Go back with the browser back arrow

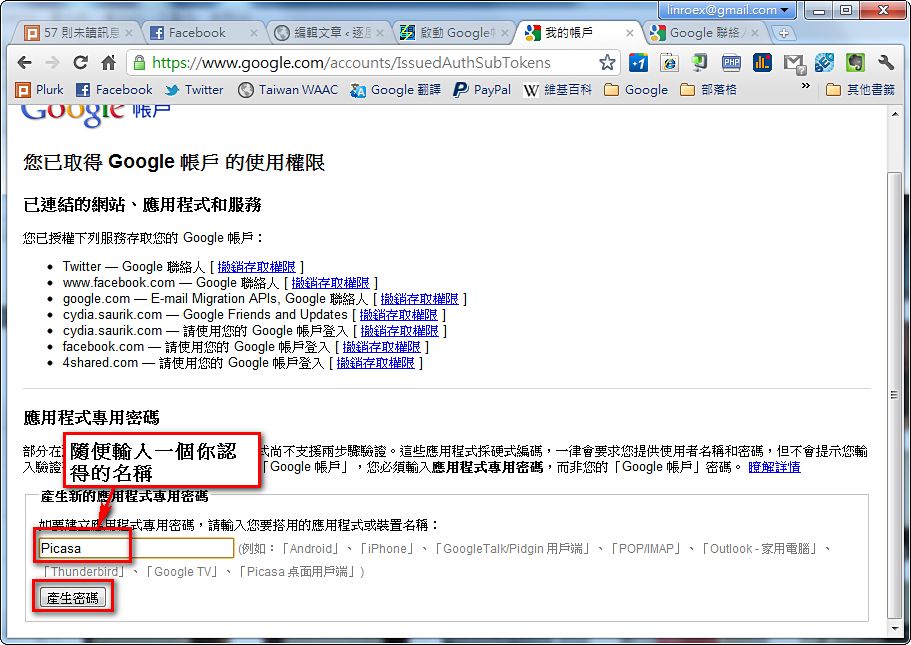click(24, 62)
